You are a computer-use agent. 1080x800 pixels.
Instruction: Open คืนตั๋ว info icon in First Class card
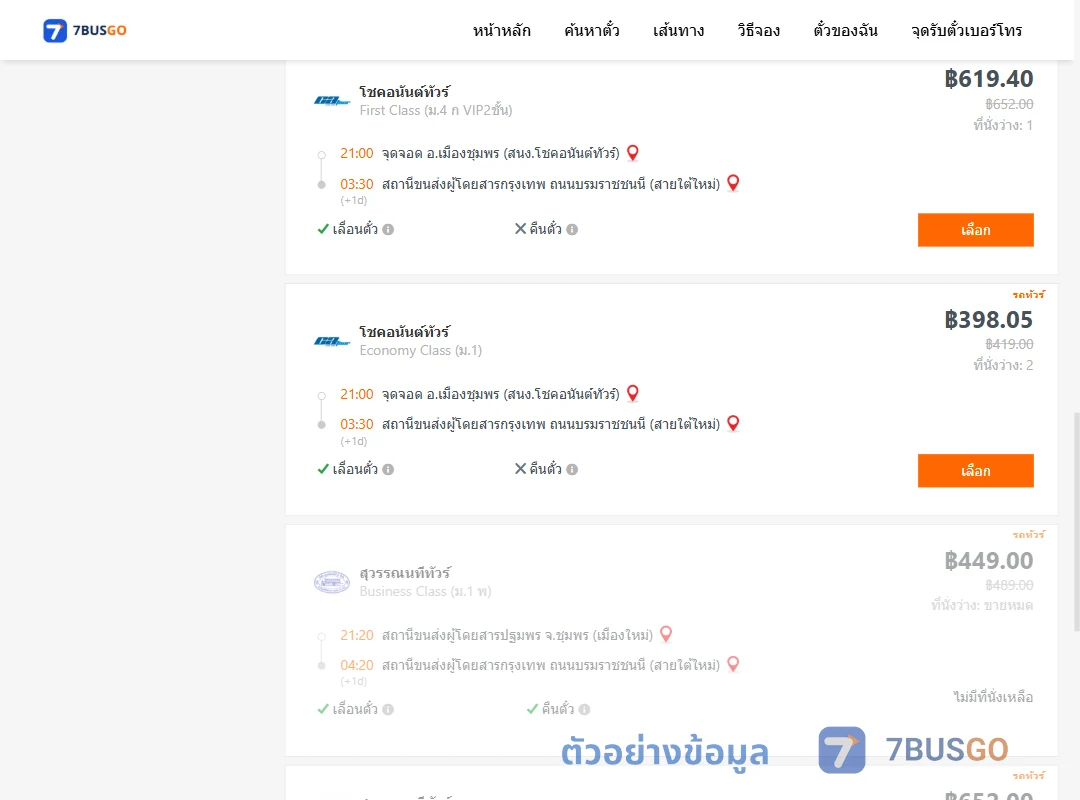pos(572,229)
